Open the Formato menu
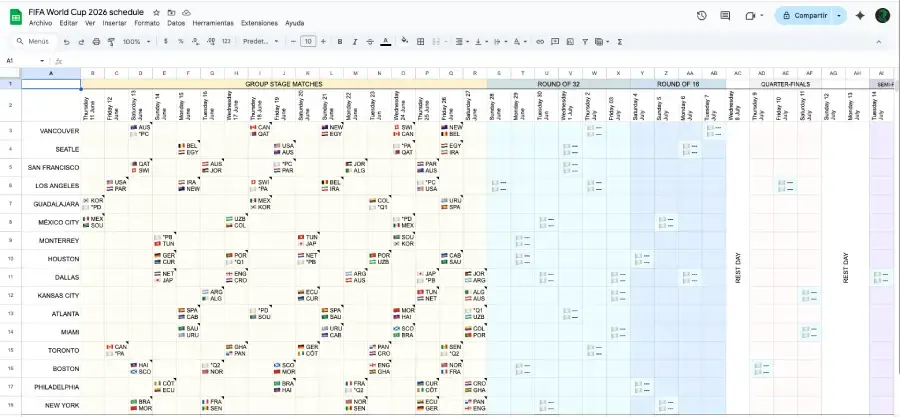The height and width of the screenshot is (417, 900). (147, 24)
